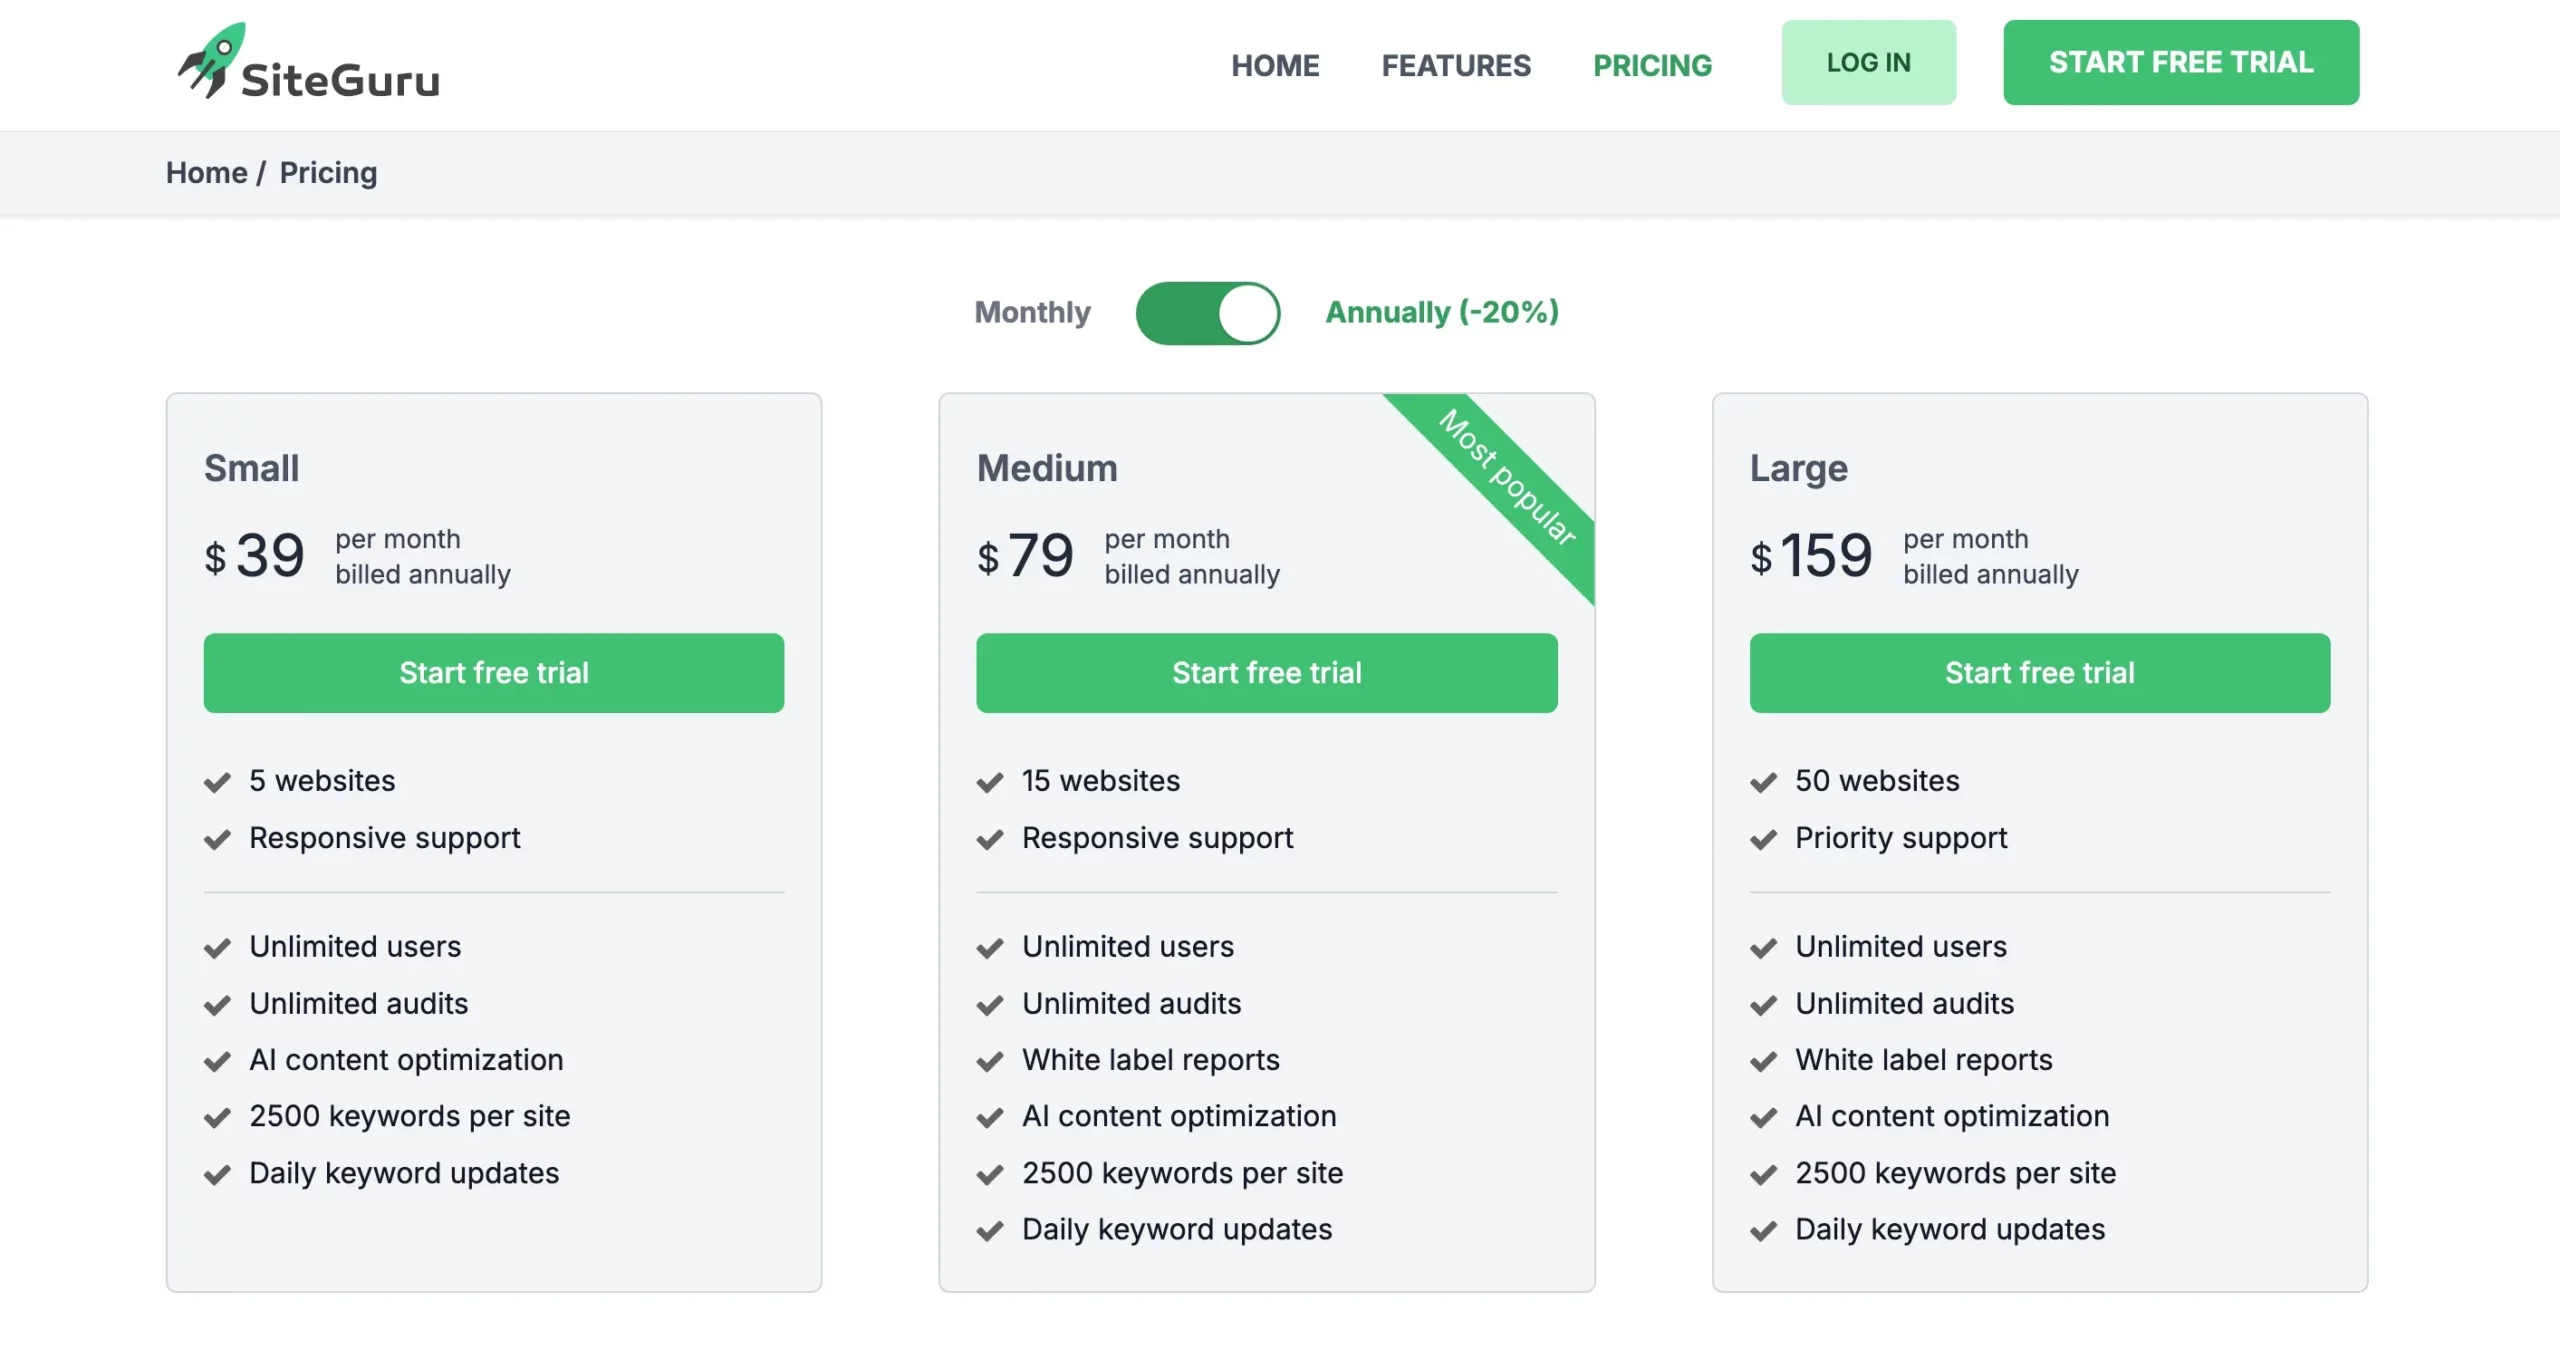Click checkmark beside Medium Unlimited audits
The height and width of the screenshot is (1369, 2560).
(990, 1005)
